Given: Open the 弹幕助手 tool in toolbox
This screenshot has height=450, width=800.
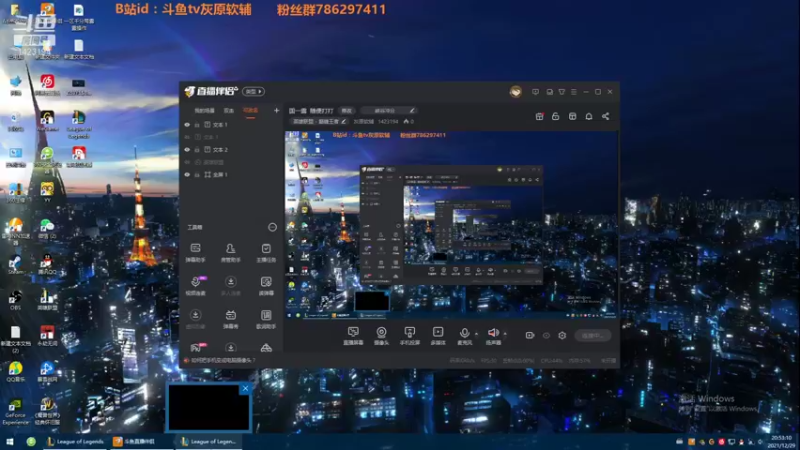Looking at the screenshot, I should pos(195,252).
